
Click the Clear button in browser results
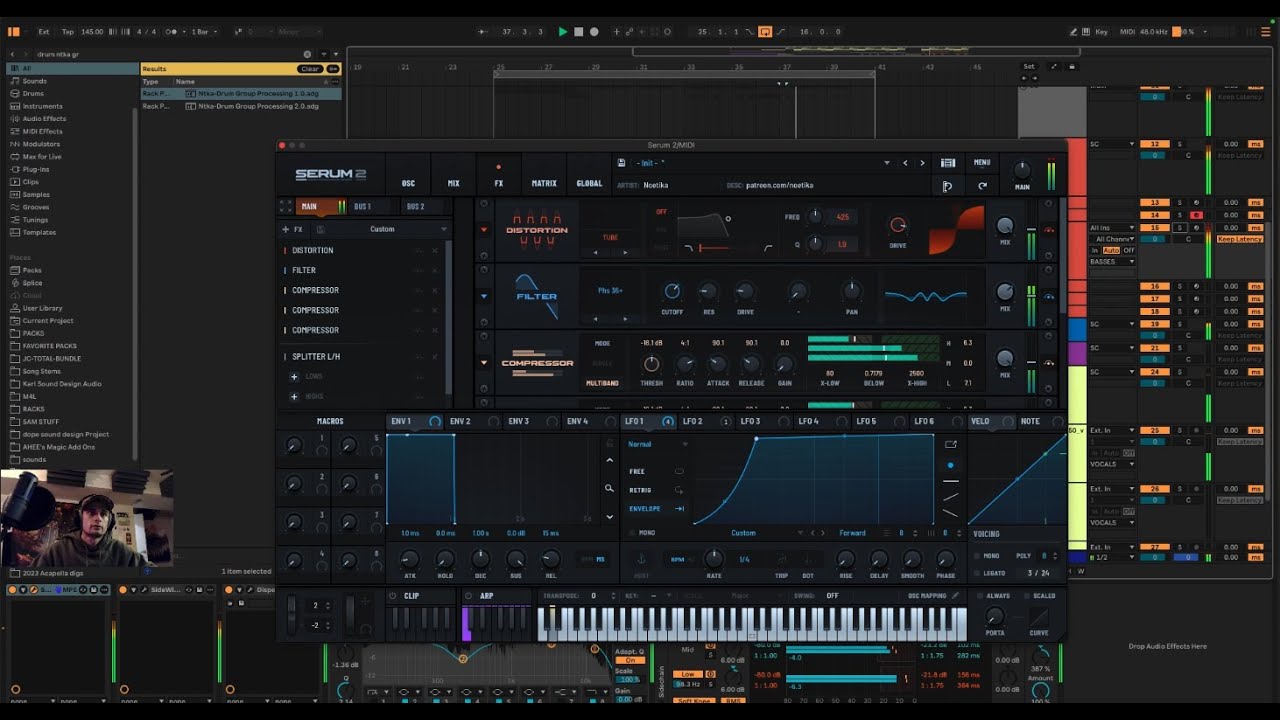310,69
